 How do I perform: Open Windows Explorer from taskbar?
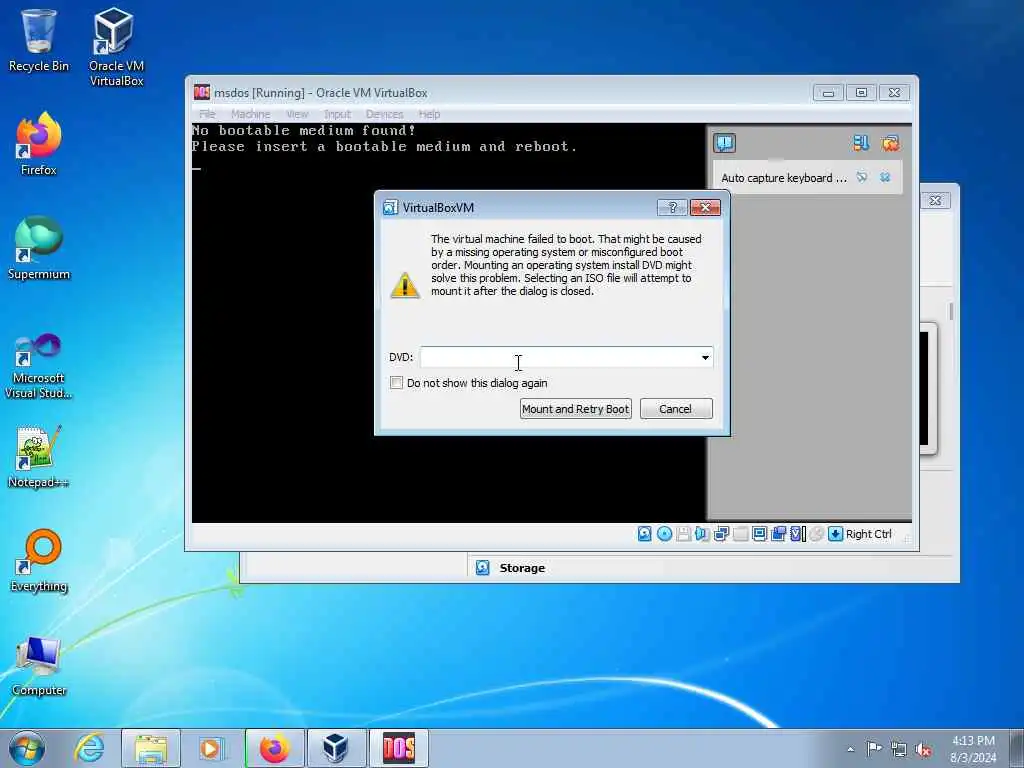151,748
